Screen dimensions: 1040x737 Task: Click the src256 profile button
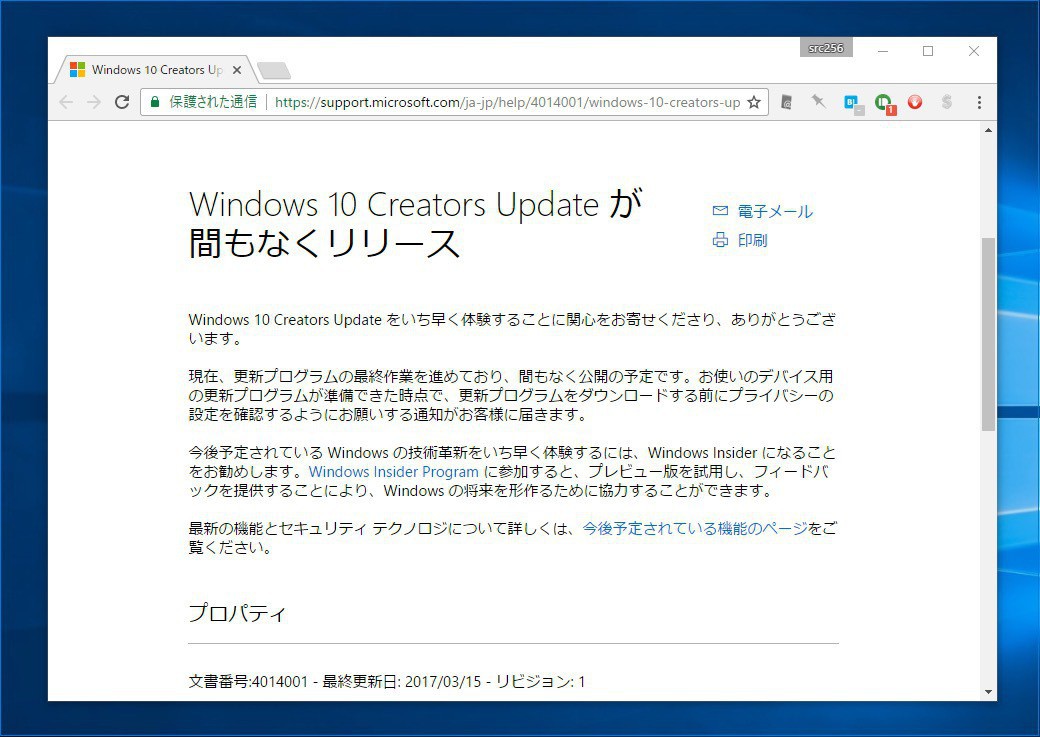826,48
